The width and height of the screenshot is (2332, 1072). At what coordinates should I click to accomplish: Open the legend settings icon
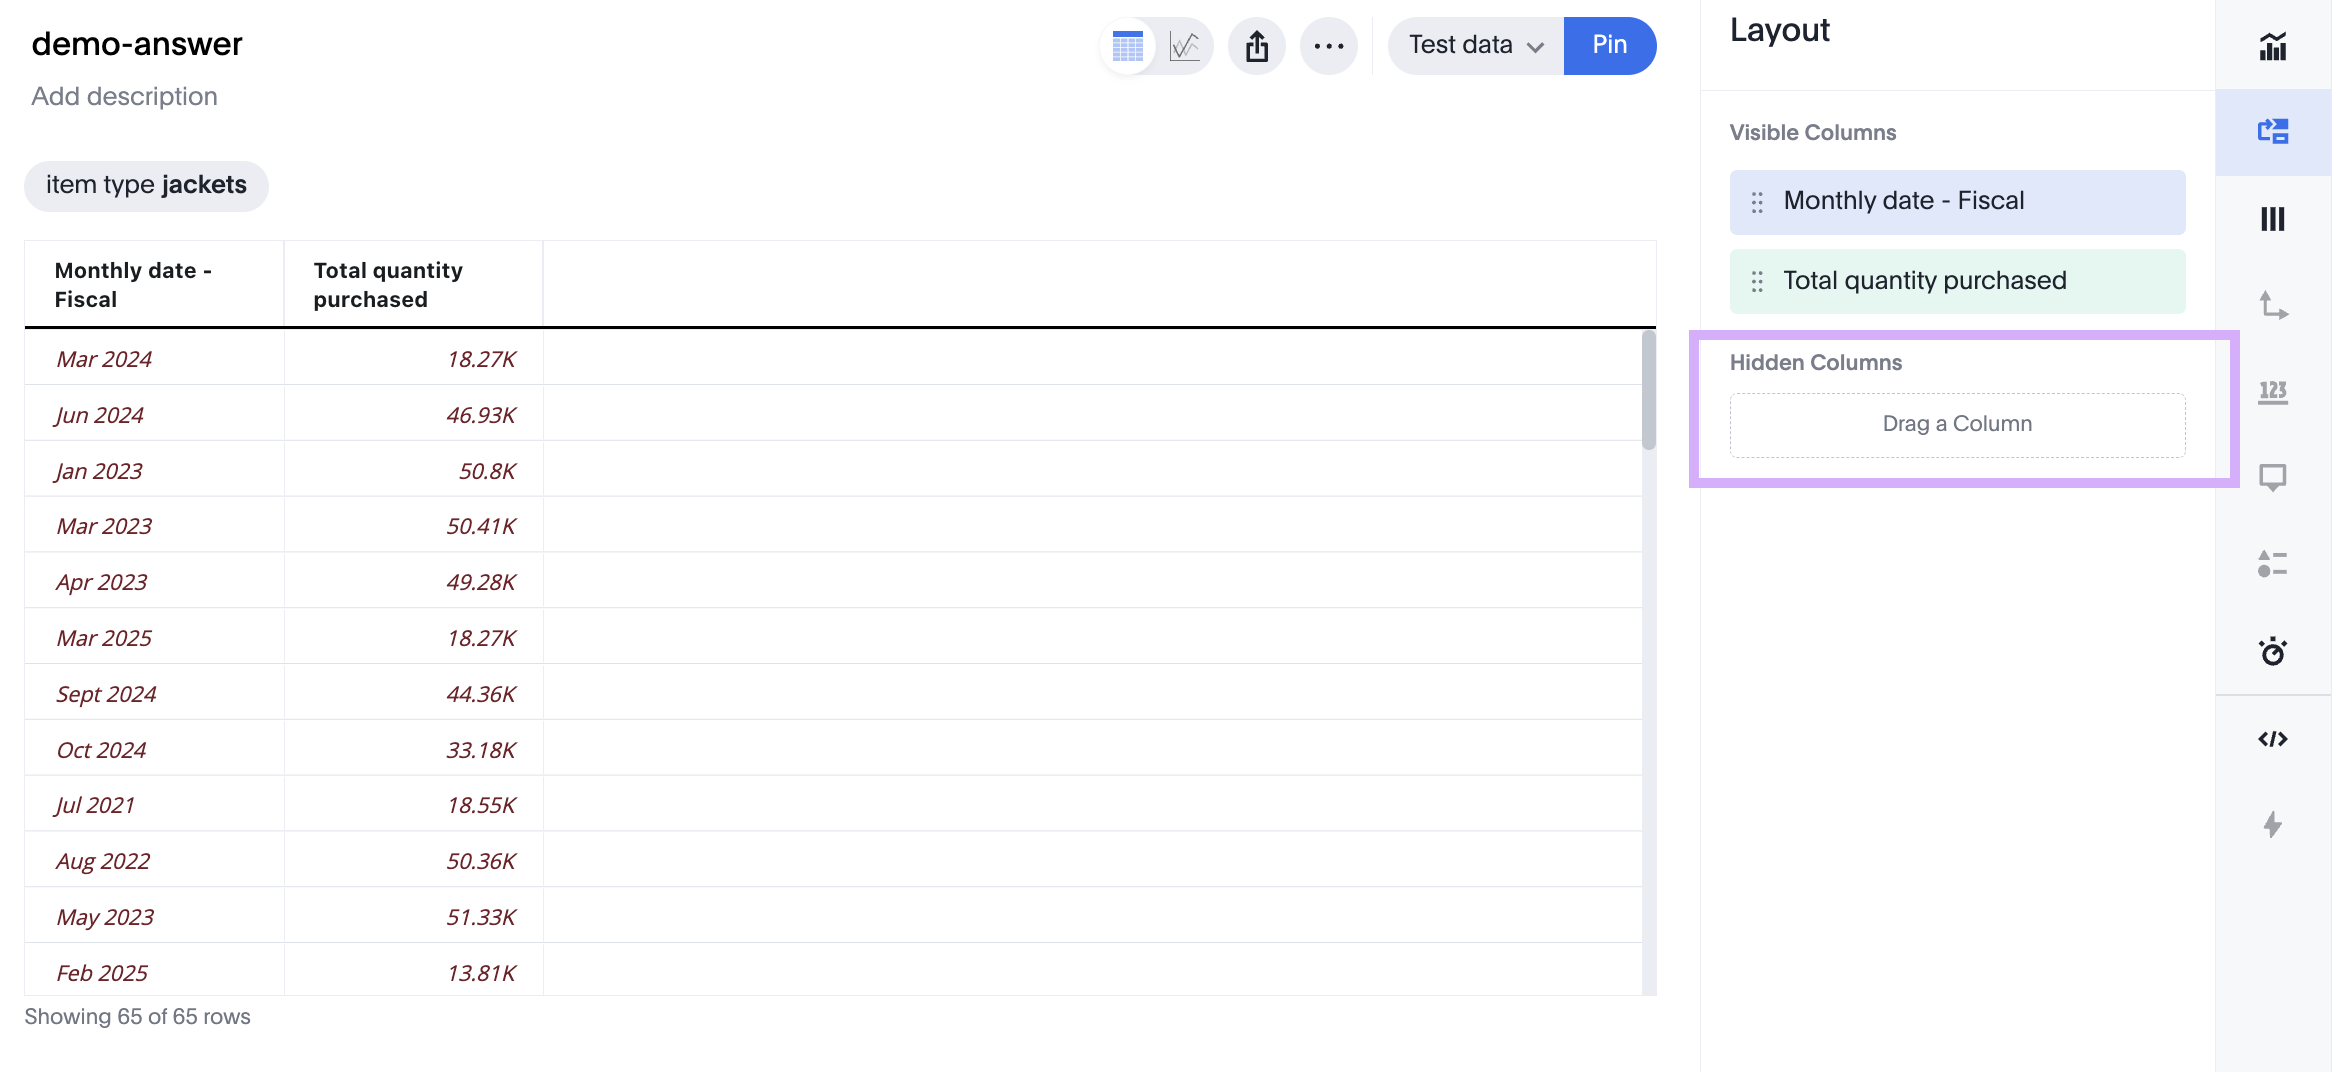pyautogui.click(x=2272, y=565)
